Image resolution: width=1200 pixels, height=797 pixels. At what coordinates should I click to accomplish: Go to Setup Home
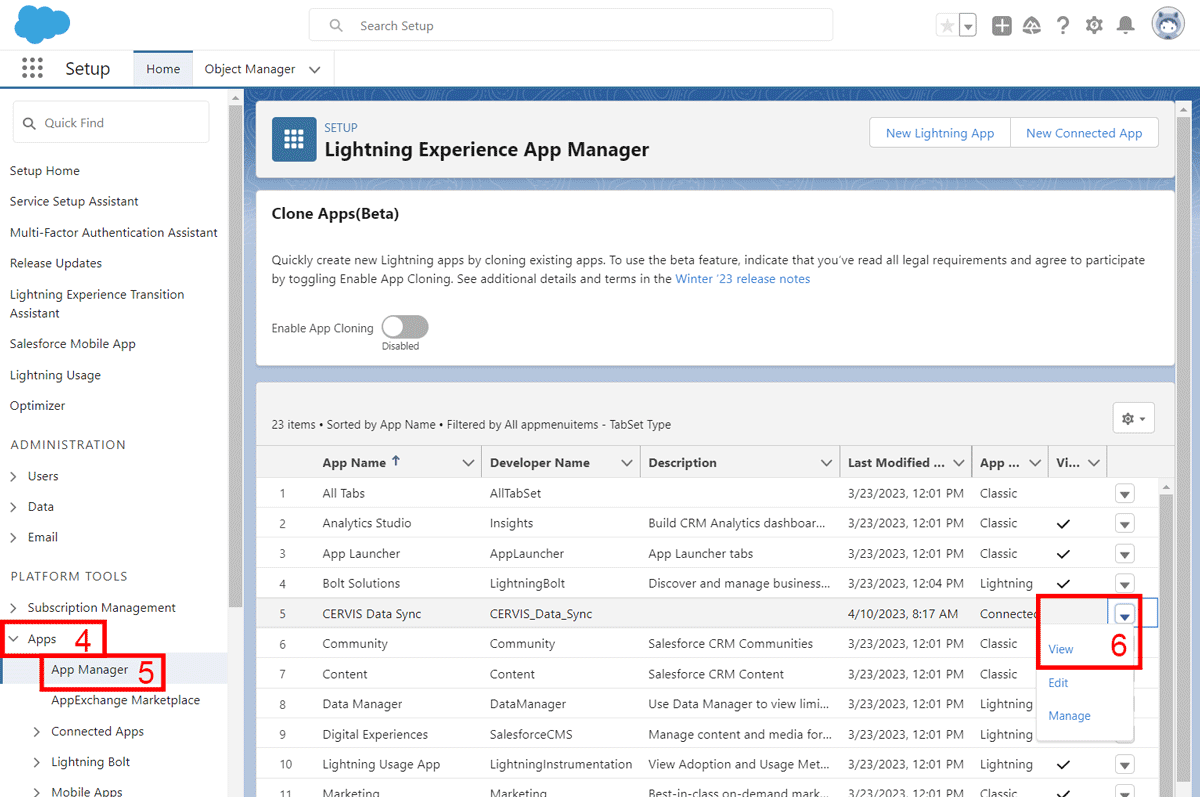[x=45, y=171]
